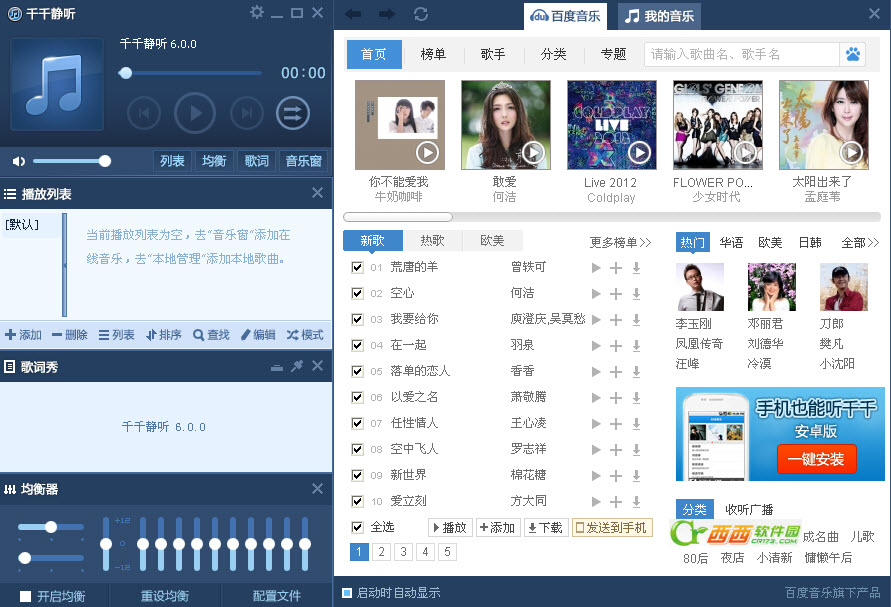Uncheck the checkbox for 我要给你
The height and width of the screenshot is (607, 891).
(x=357, y=319)
